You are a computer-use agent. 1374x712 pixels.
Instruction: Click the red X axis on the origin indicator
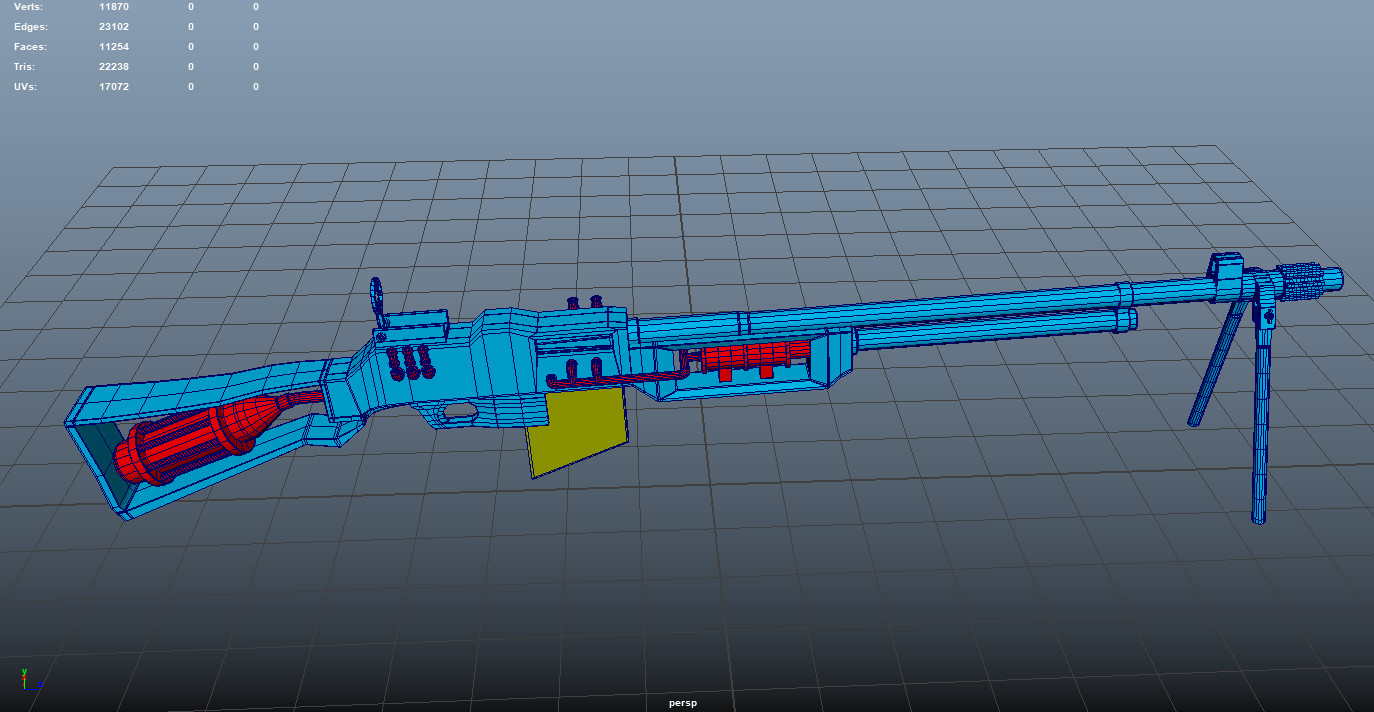click(24, 678)
